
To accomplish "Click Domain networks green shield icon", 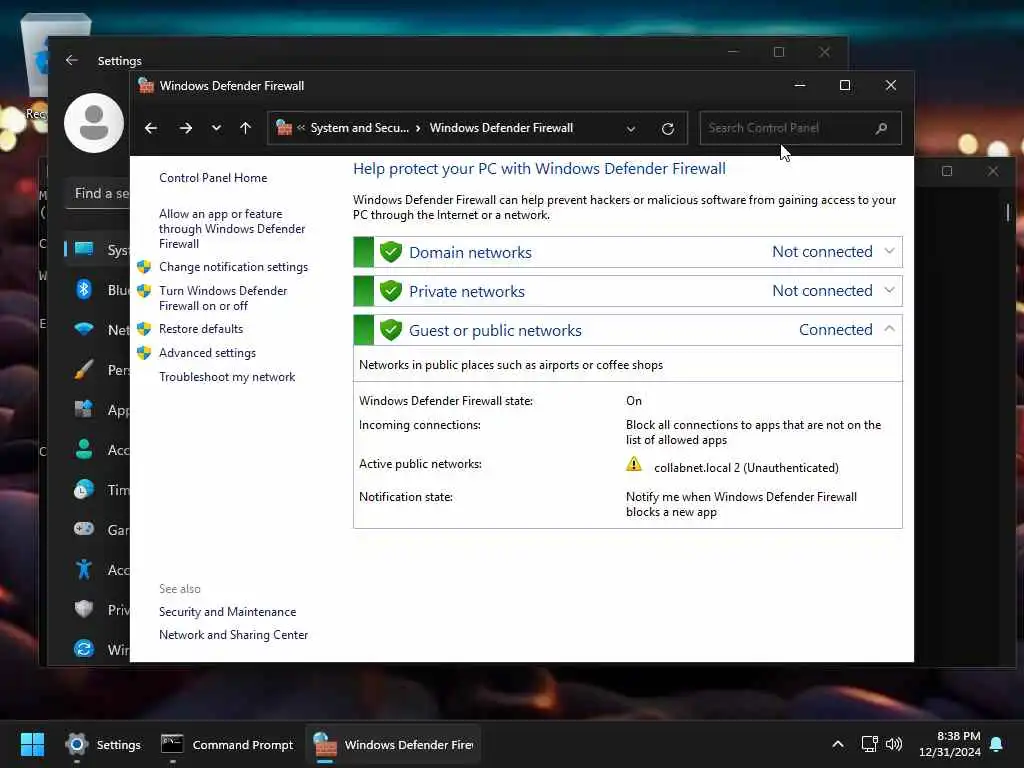I will click(391, 252).
